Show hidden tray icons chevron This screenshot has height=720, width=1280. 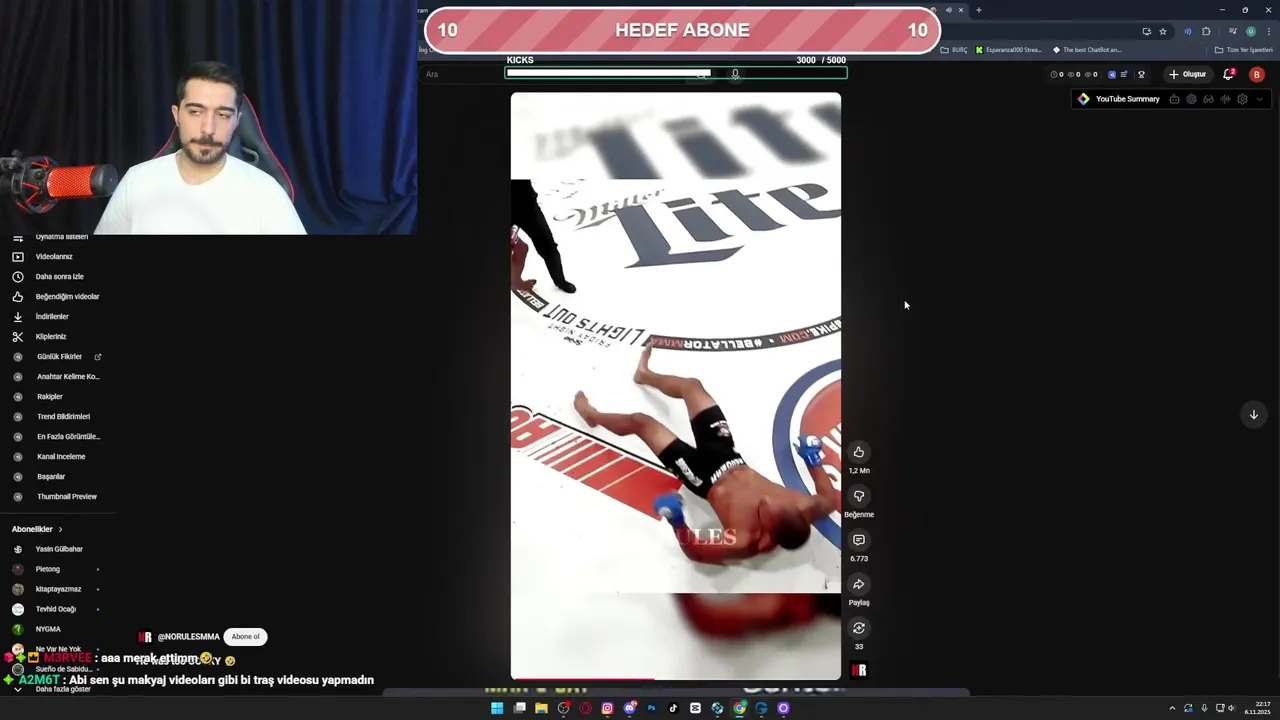1172,708
